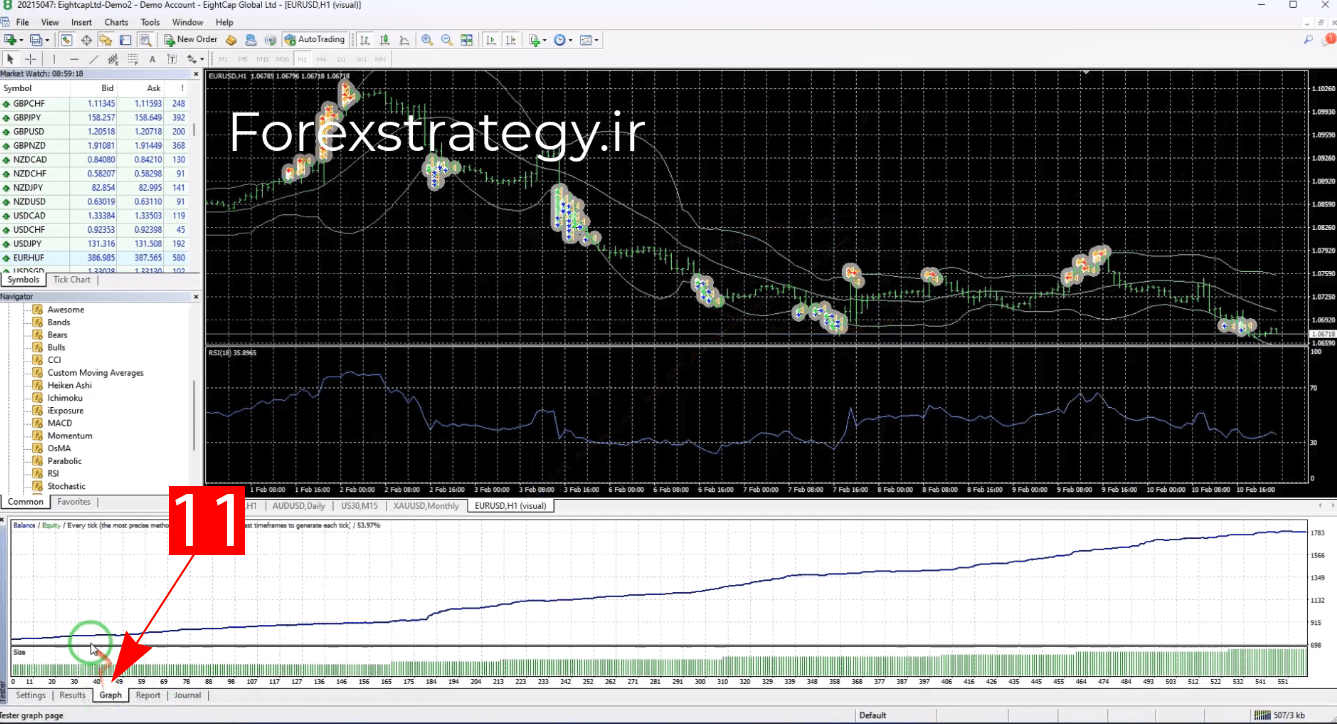1337x724 pixels.
Task: Click the Market Watch vertical scrollbar
Action: click(195, 130)
